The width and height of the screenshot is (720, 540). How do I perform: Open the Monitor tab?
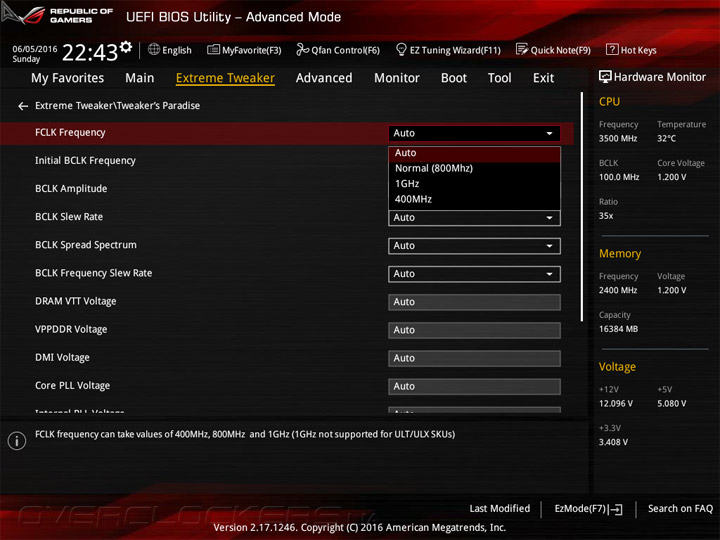click(x=397, y=78)
